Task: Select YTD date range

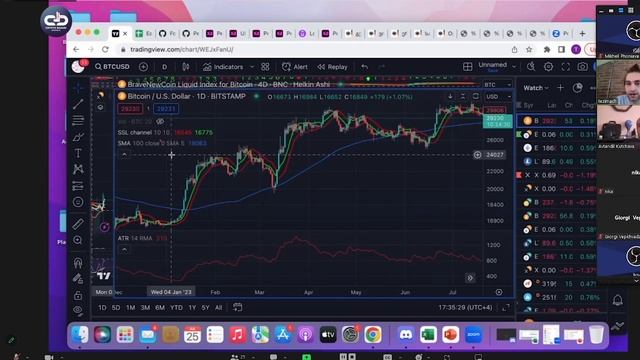Action: coord(176,307)
